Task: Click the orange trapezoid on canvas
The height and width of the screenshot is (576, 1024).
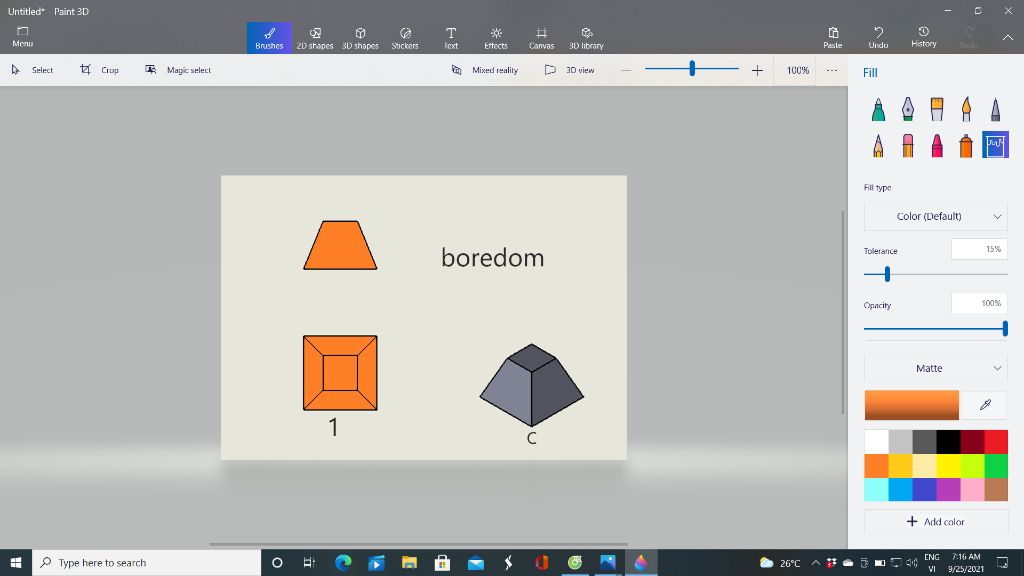Action: coord(340,247)
